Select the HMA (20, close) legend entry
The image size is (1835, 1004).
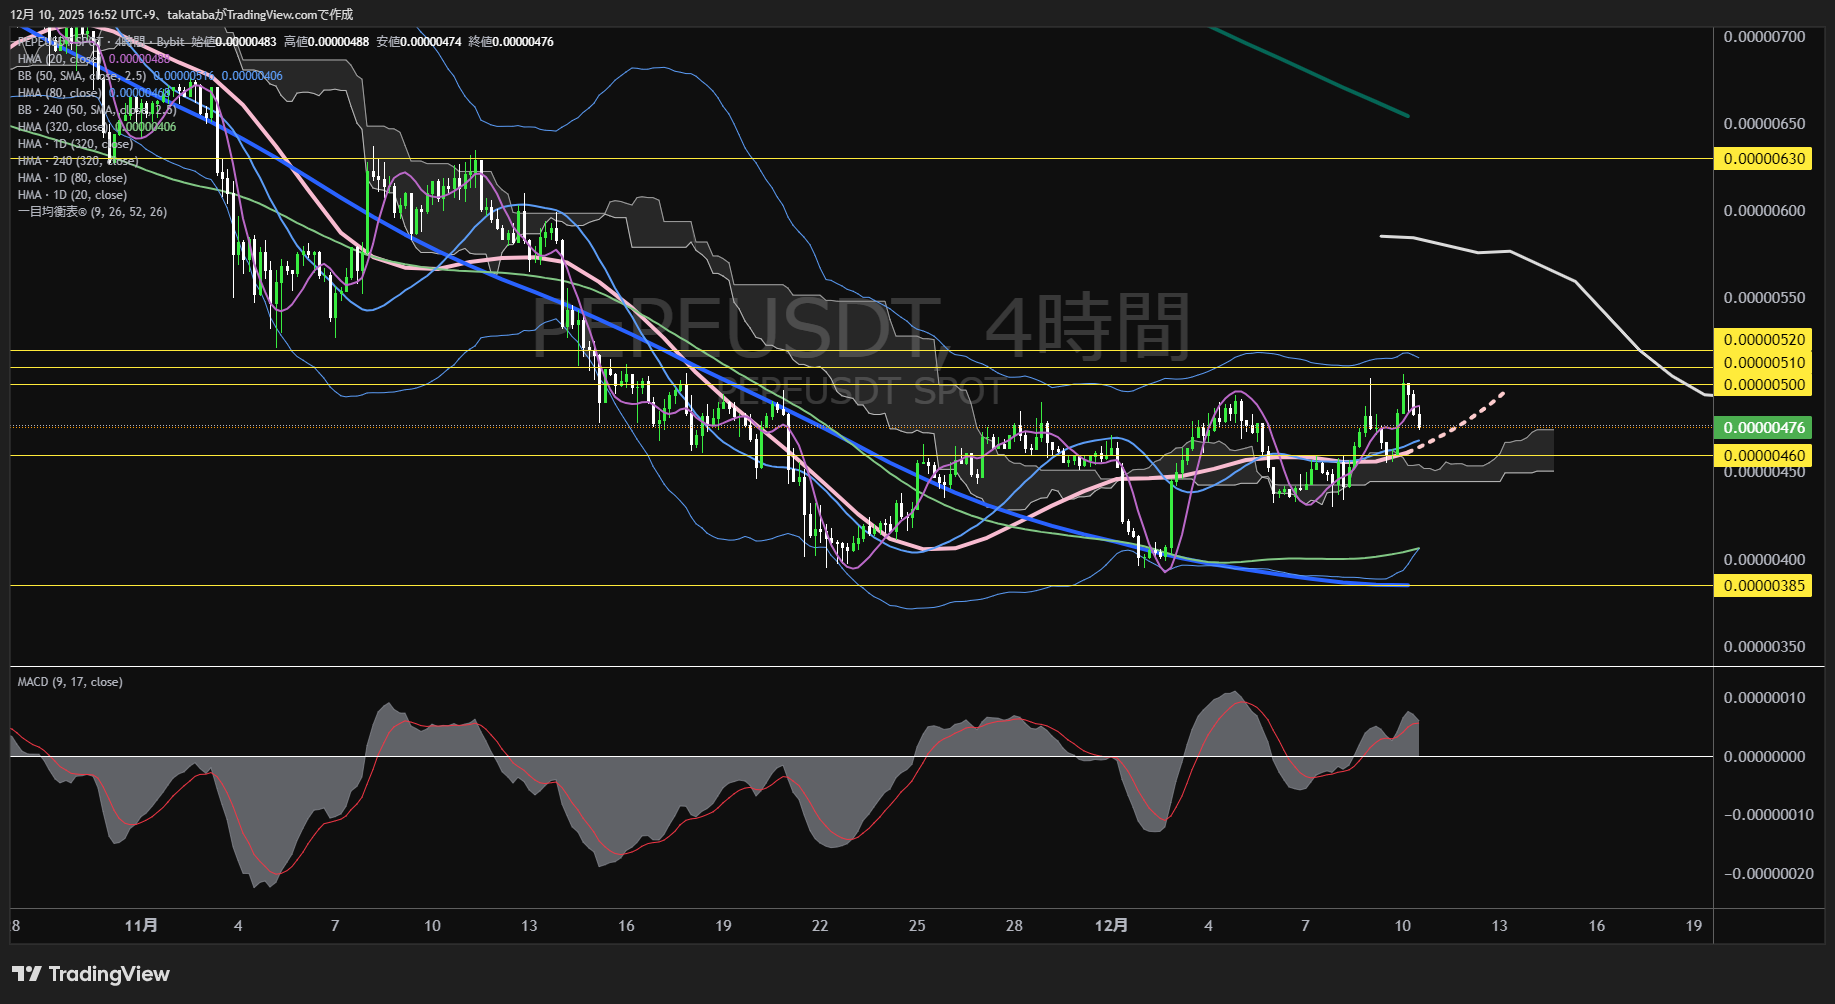pyautogui.click(x=60, y=59)
